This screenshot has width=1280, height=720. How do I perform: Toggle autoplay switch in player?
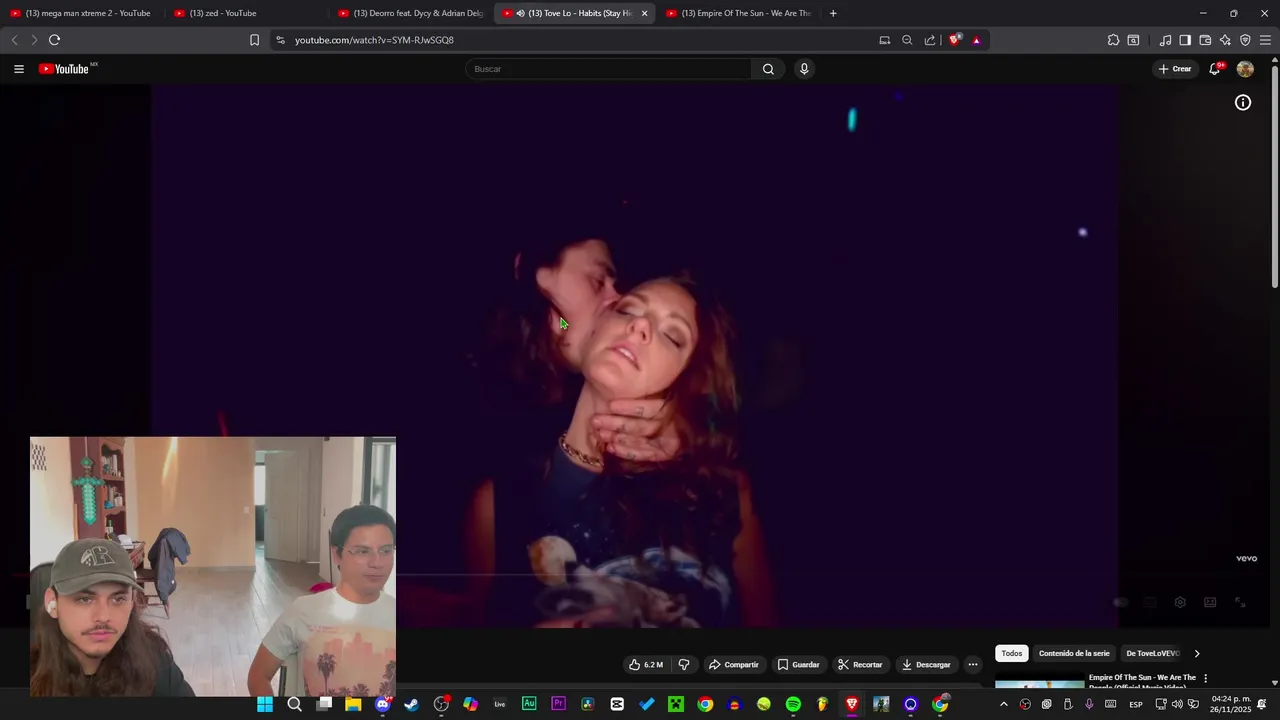(x=1121, y=602)
